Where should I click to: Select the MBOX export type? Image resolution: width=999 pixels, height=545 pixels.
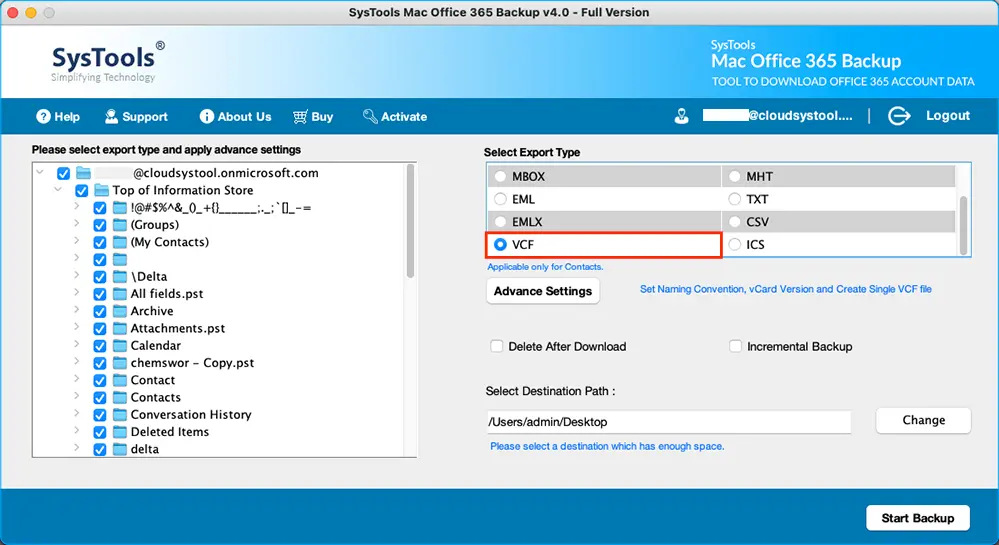coord(501,177)
